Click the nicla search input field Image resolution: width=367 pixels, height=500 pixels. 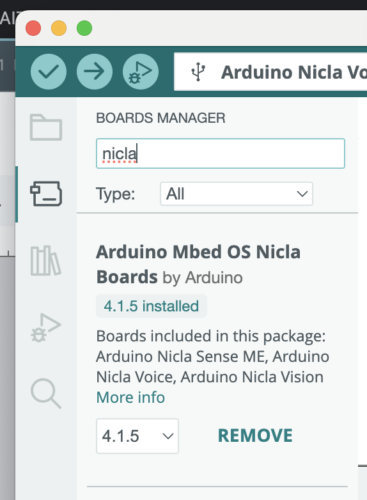click(220, 153)
